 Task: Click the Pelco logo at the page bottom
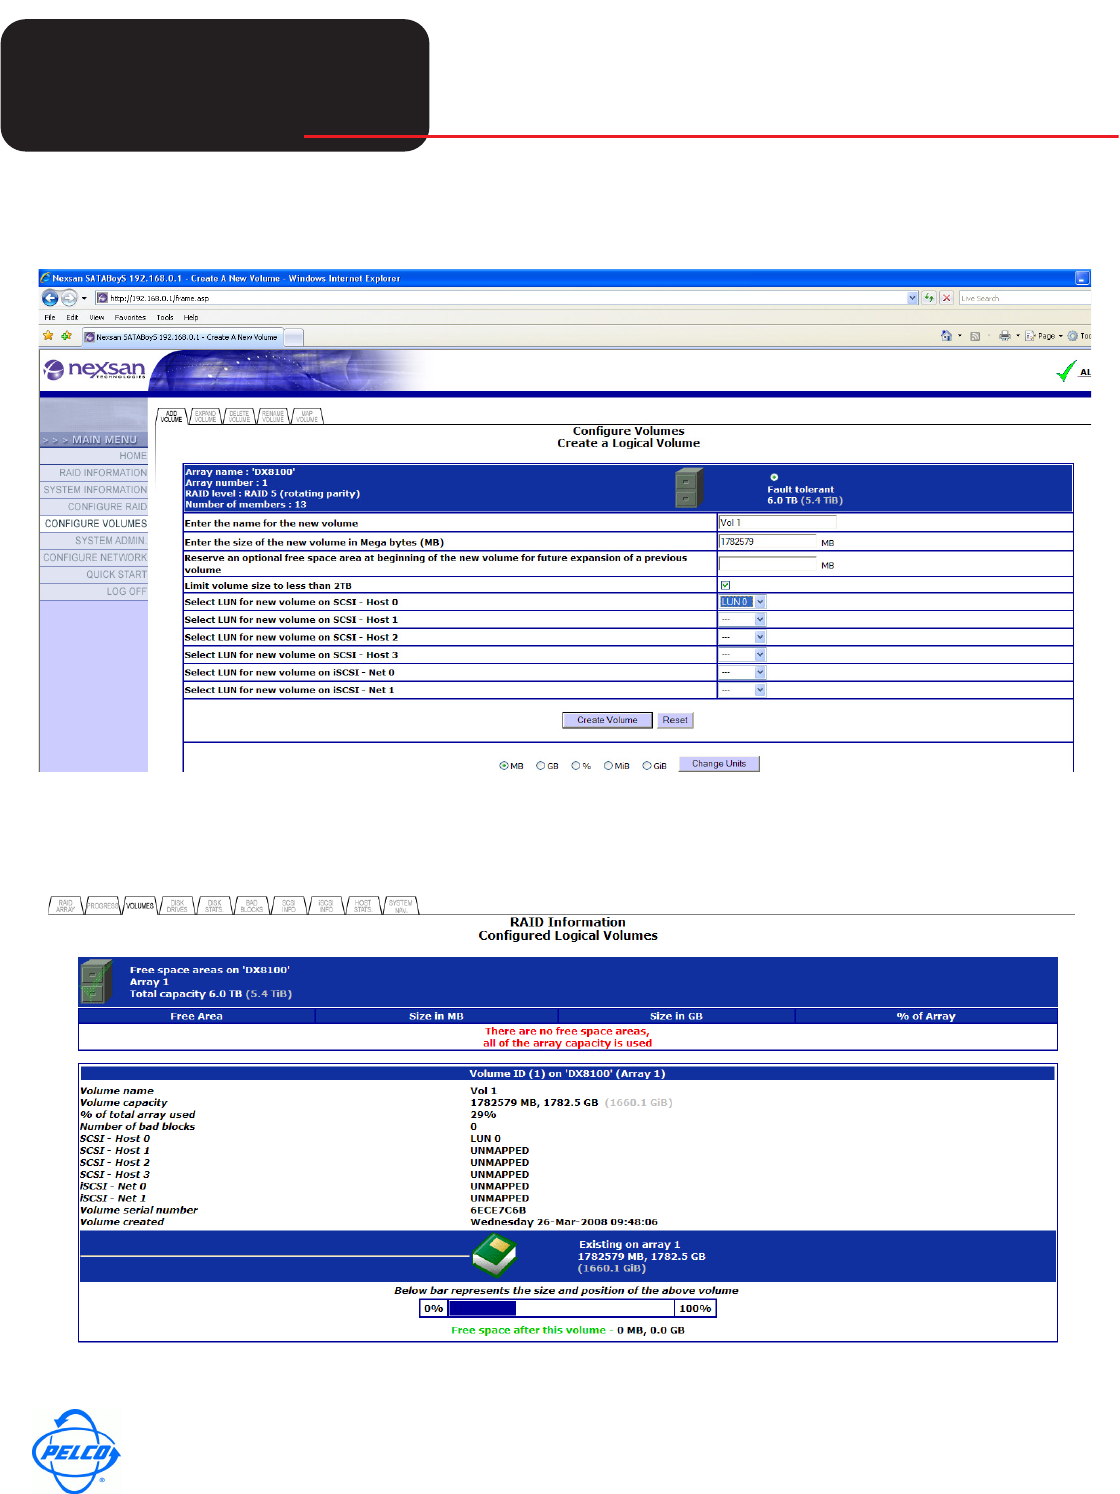pos(75,1451)
